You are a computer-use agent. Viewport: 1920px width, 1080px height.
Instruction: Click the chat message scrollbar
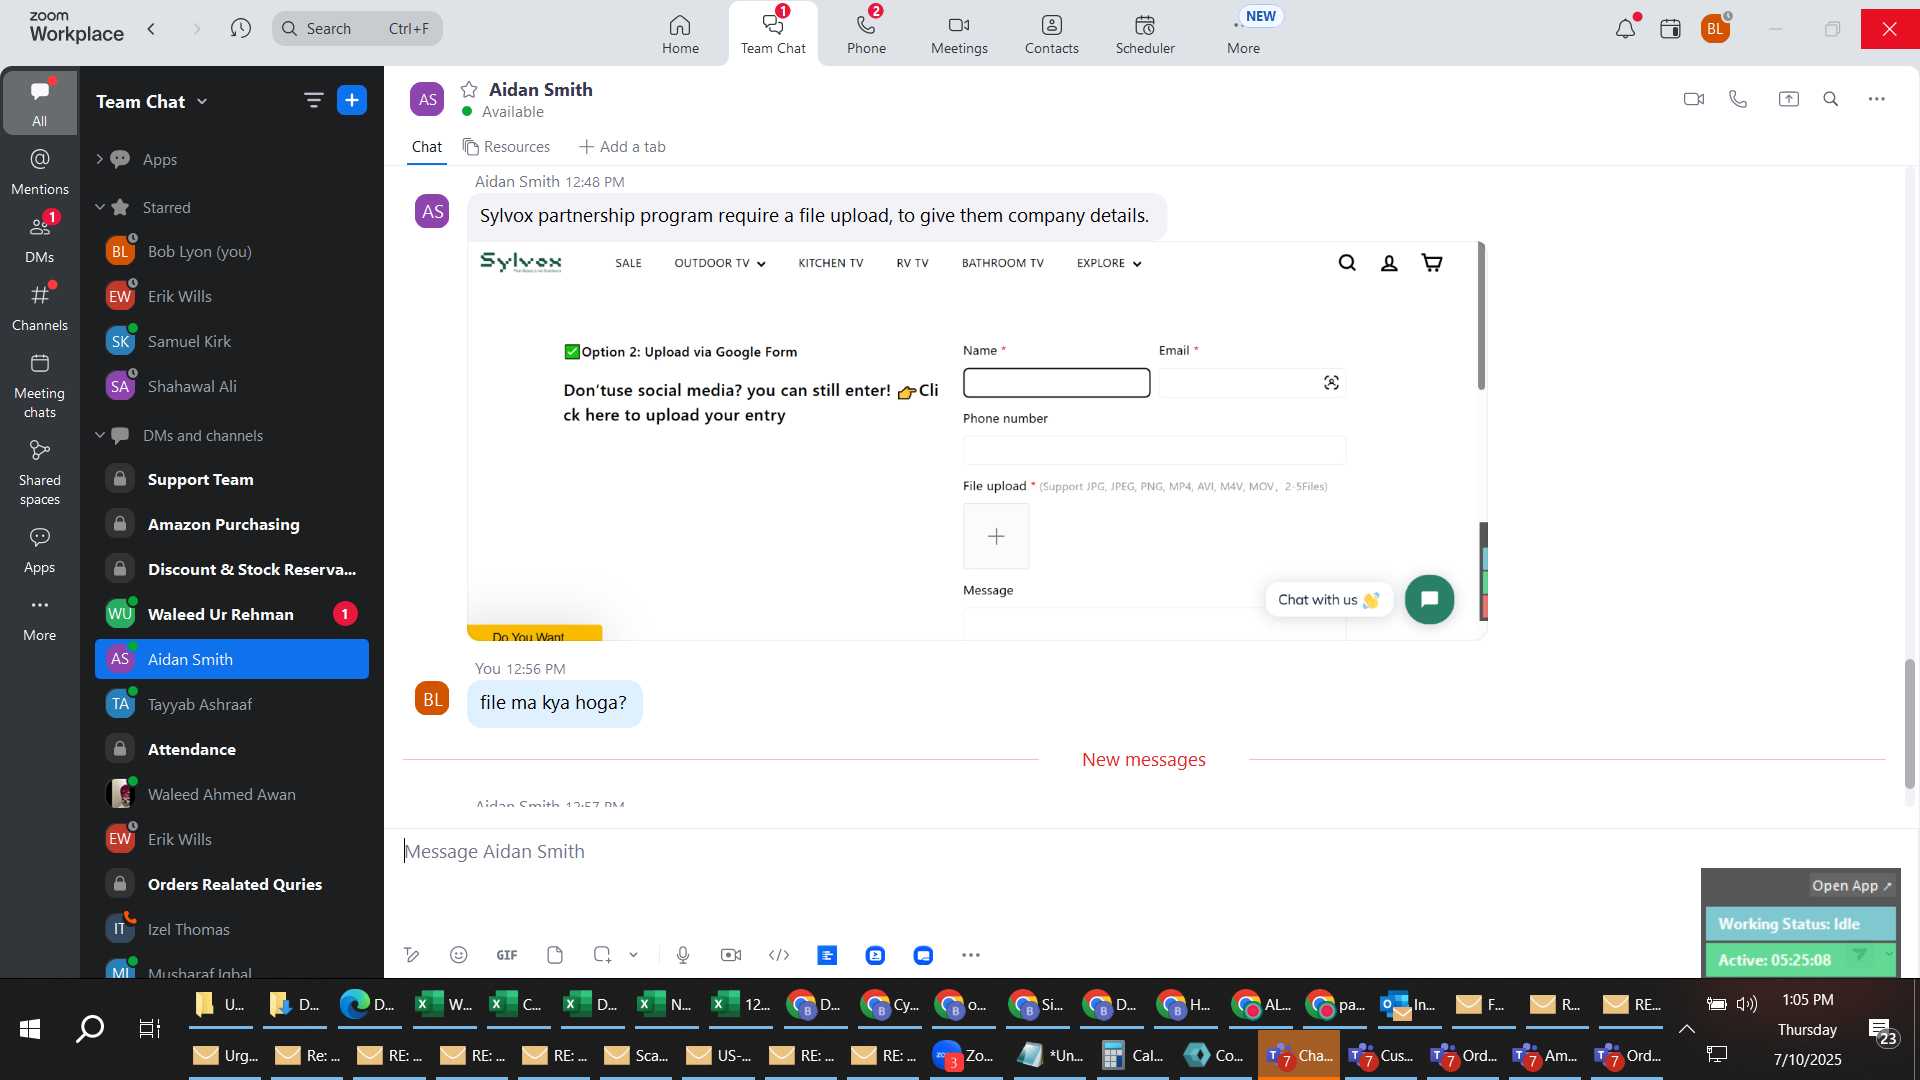point(1909,723)
